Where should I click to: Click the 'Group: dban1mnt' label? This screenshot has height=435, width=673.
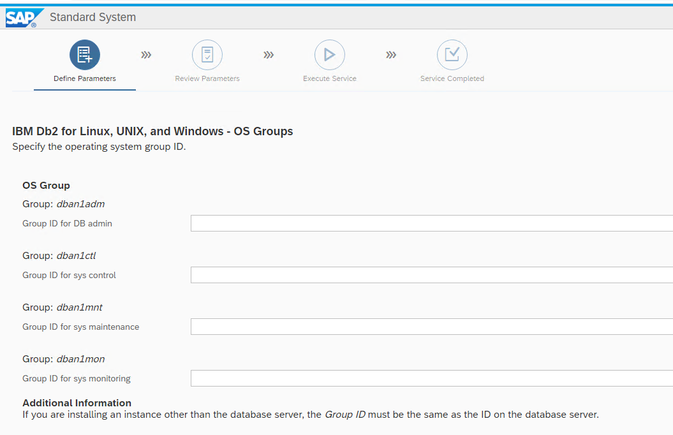click(x=62, y=307)
